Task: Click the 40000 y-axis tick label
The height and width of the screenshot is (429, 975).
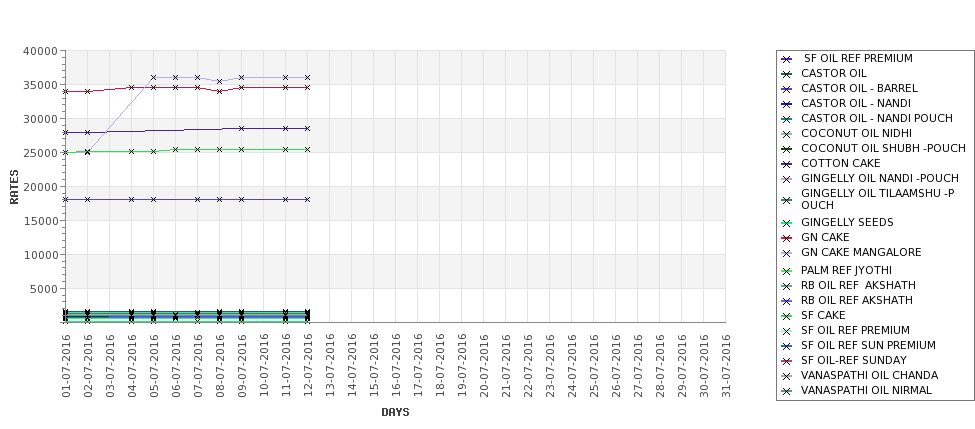Action: [x=40, y=51]
